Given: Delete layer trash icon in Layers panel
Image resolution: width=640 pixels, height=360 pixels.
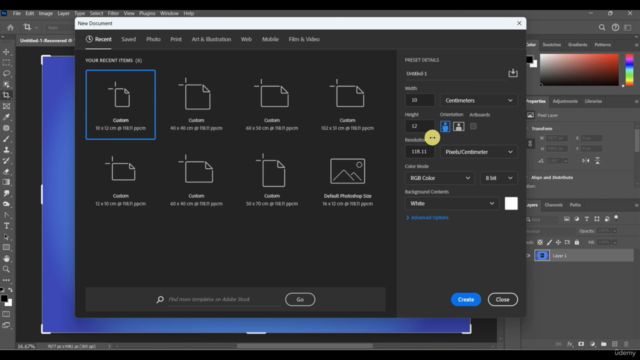Looking at the screenshot, I should (x=626, y=344).
